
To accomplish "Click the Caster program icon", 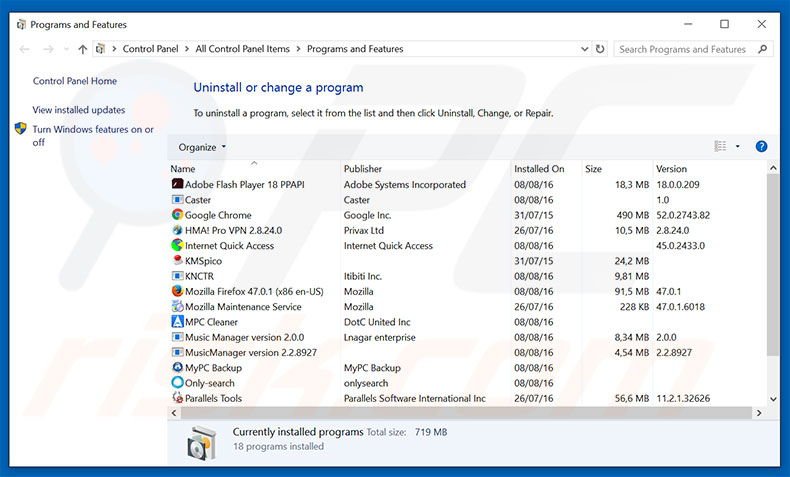I will pos(177,199).
